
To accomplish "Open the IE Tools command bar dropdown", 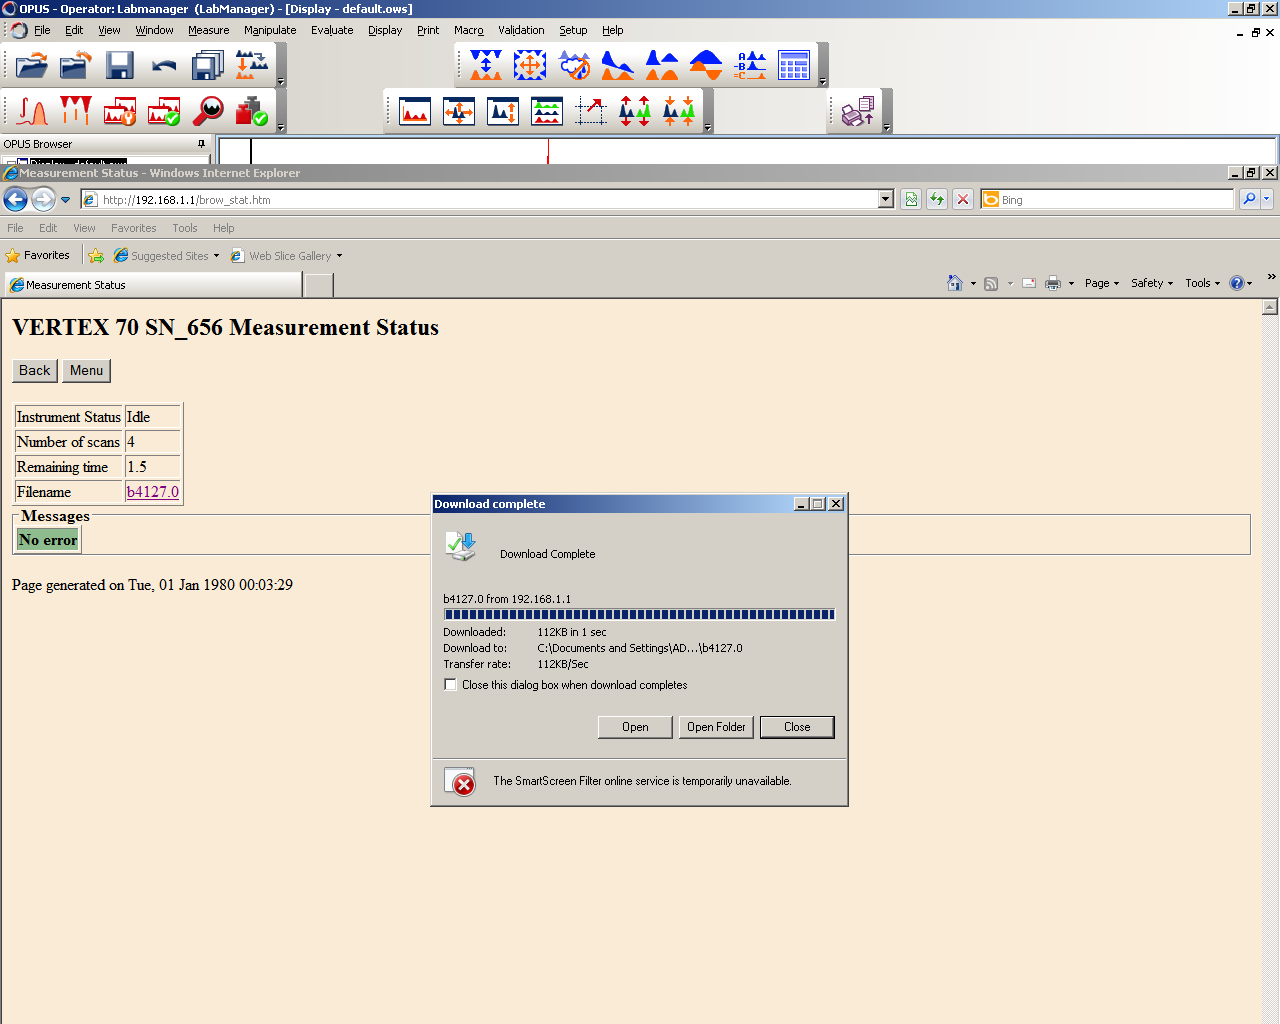I will tap(1203, 283).
